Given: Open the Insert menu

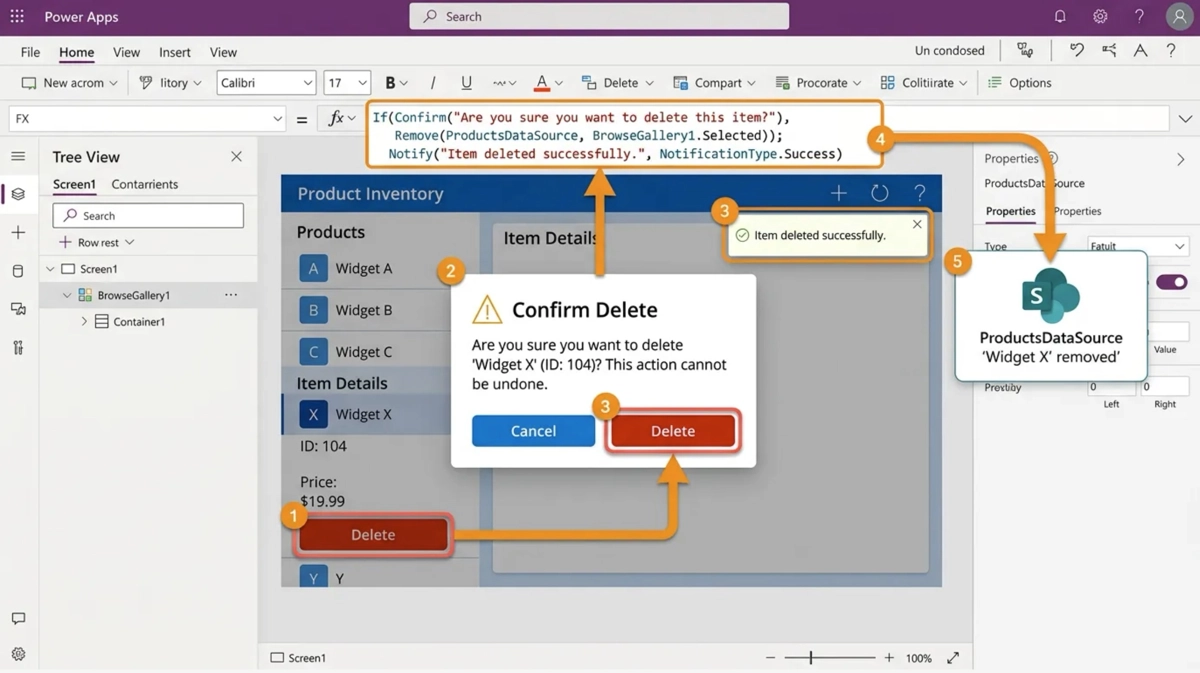Looking at the screenshot, I should pos(174,52).
